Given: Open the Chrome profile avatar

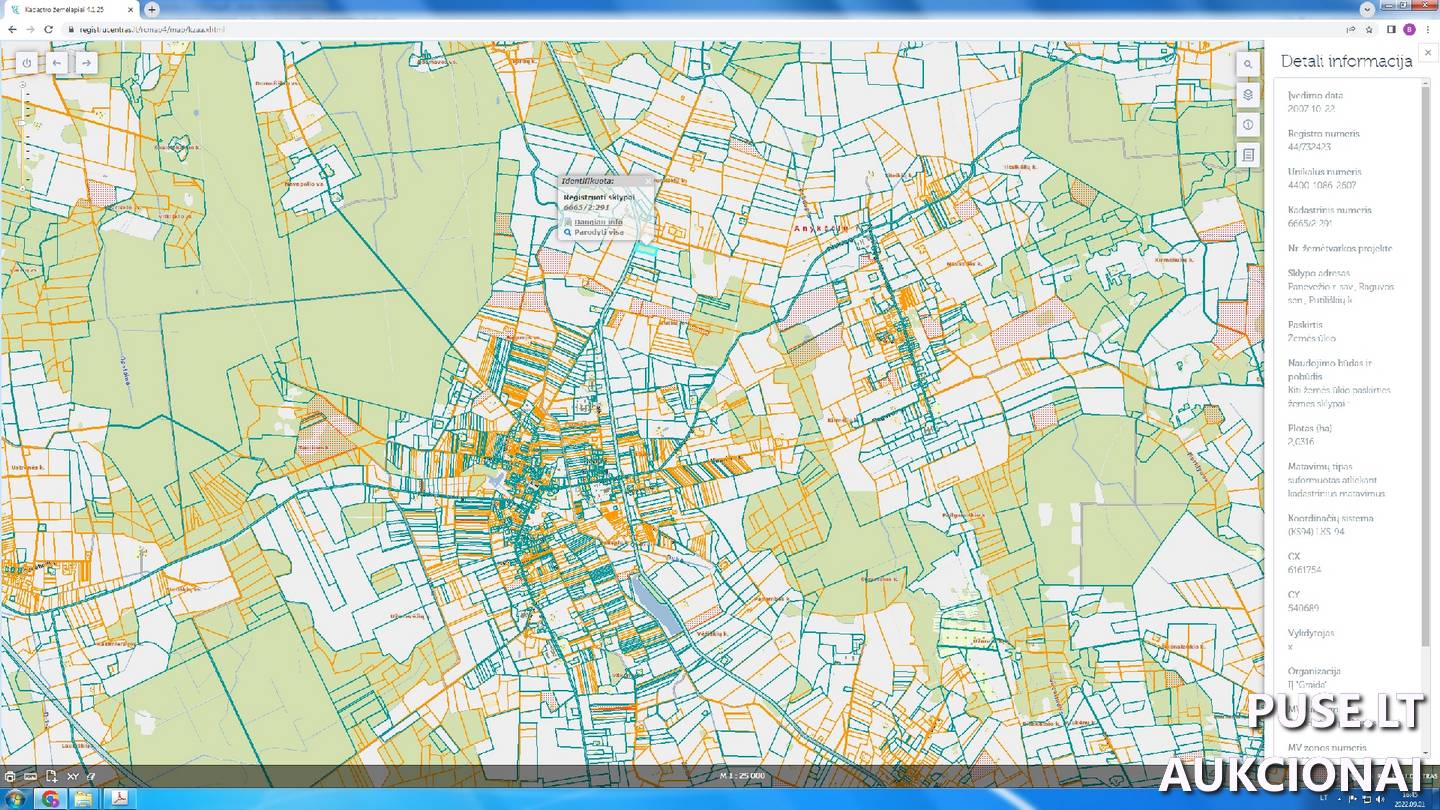Looking at the screenshot, I should coord(1409,29).
